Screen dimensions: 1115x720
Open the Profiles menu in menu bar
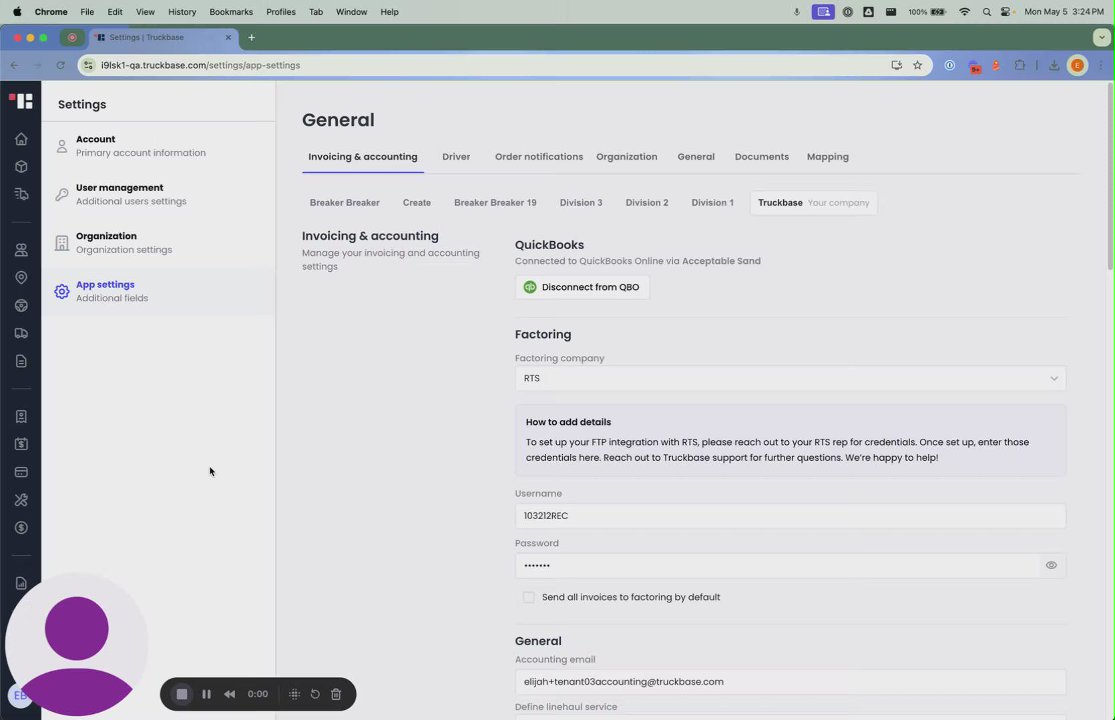click(x=281, y=11)
